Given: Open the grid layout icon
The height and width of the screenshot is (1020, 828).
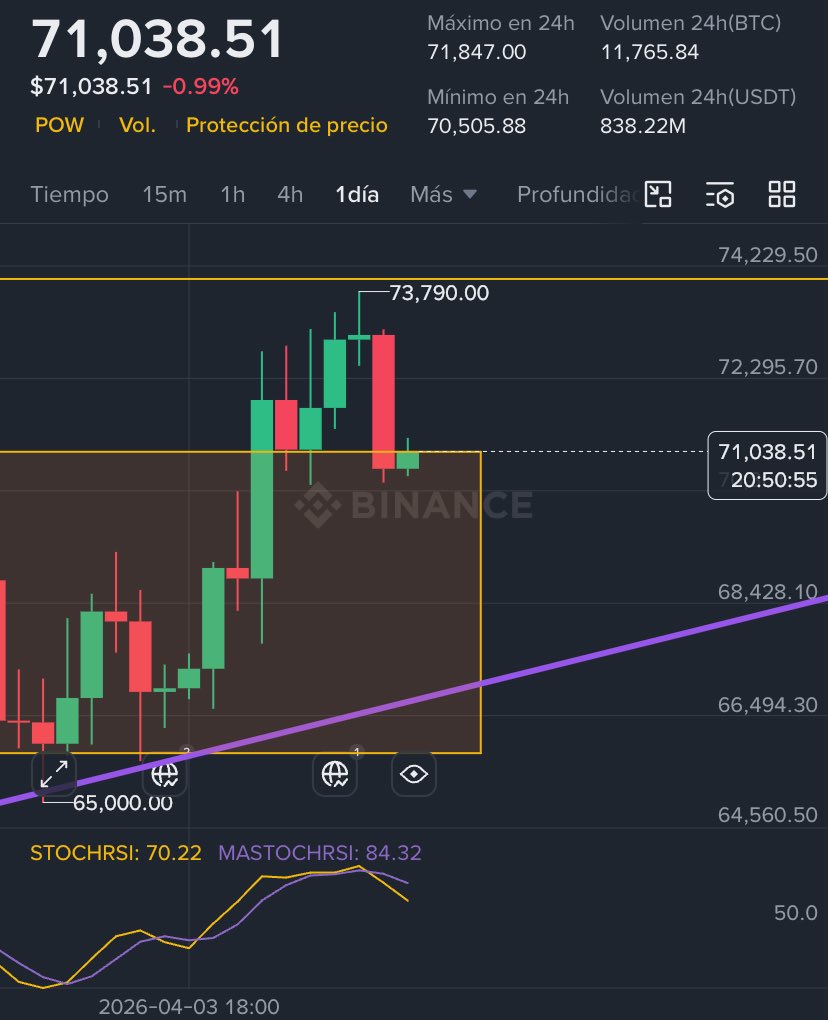Looking at the screenshot, I should pyautogui.click(x=782, y=194).
